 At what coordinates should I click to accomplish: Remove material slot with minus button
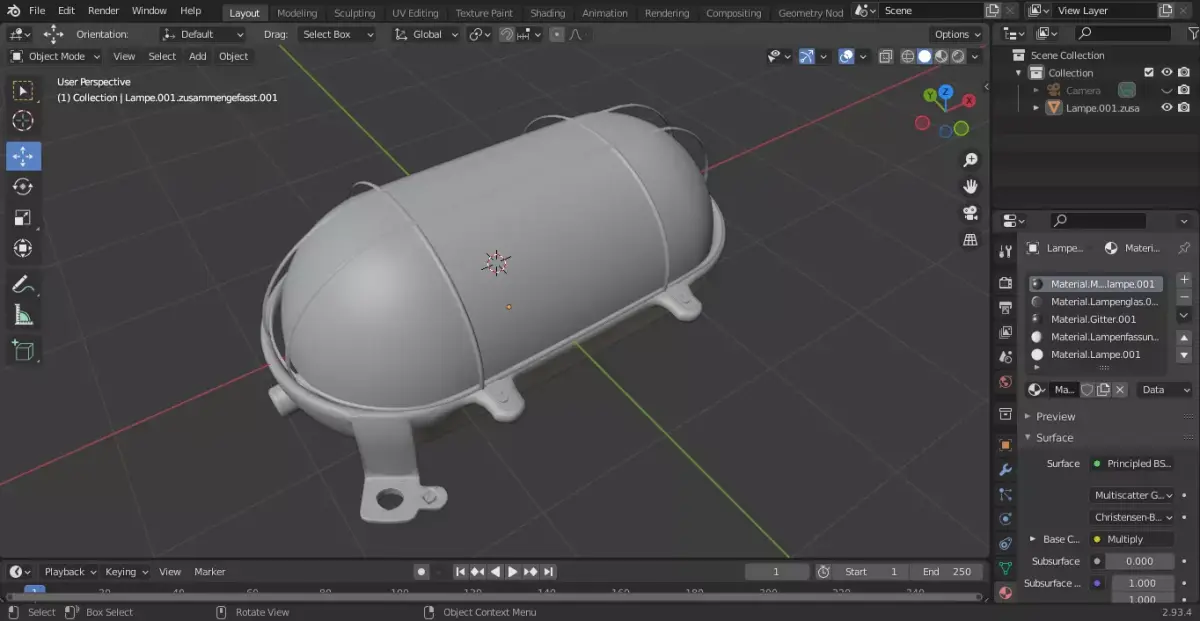pos(1184,297)
